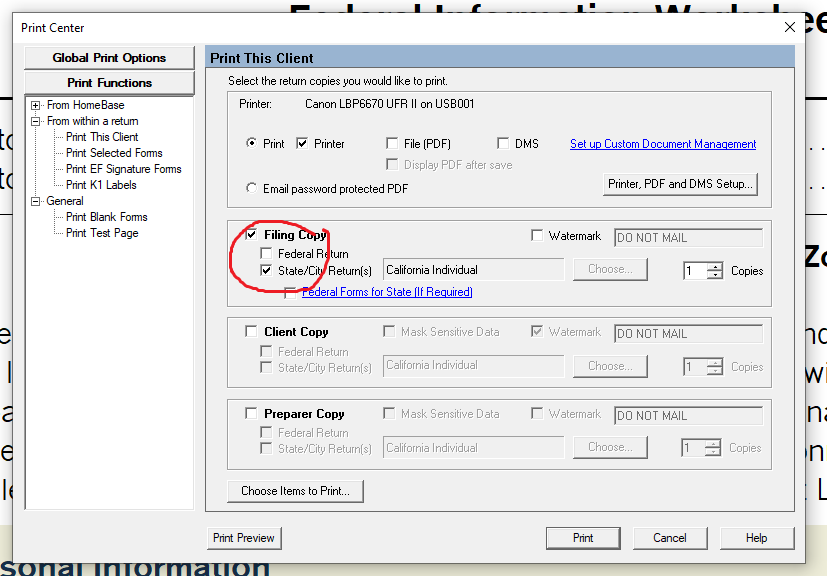
Task: Switch to the Print Functions section
Action: [x=109, y=83]
